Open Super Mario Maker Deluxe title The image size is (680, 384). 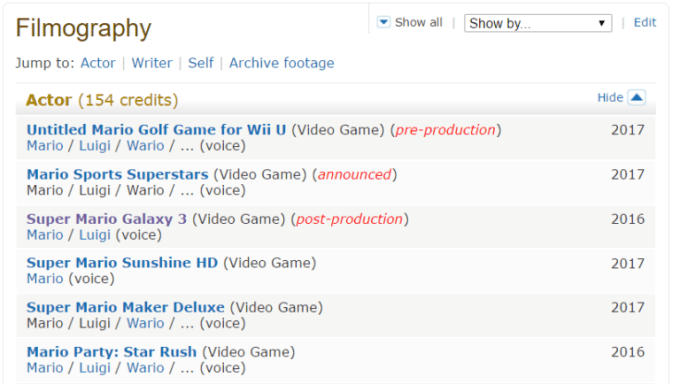125,308
